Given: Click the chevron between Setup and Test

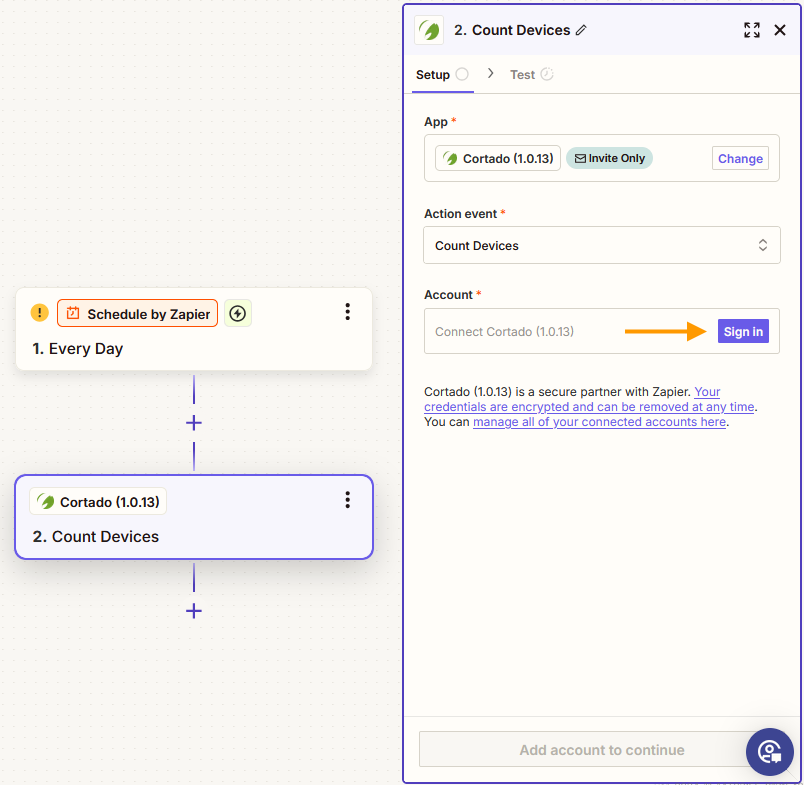Looking at the screenshot, I should pyautogui.click(x=491, y=74).
